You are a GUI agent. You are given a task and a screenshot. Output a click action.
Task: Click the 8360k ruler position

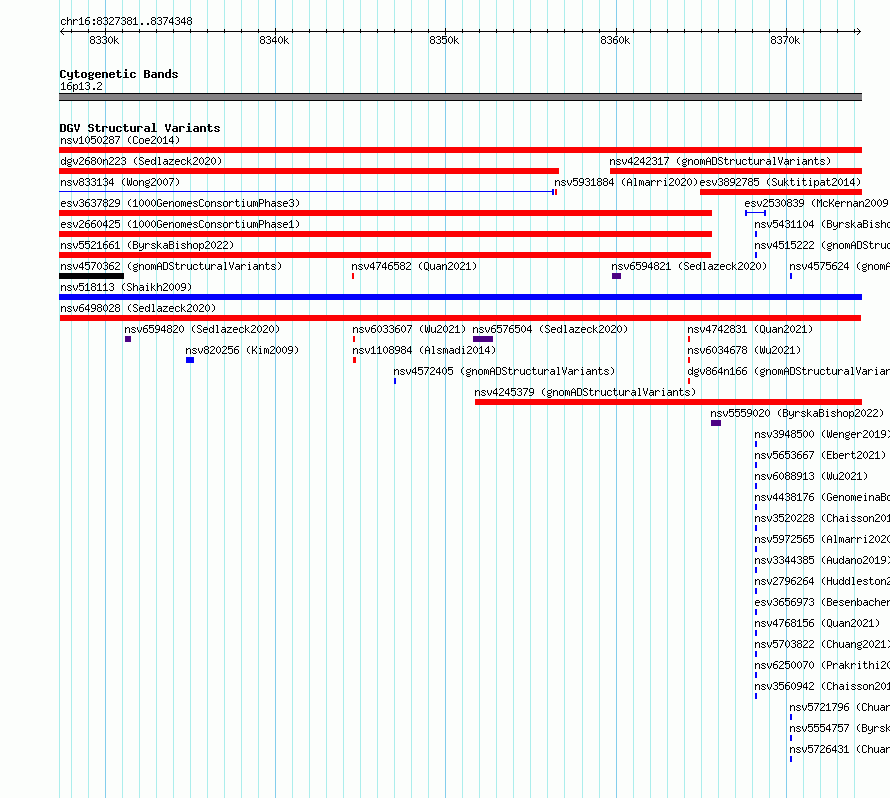pos(615,40)
